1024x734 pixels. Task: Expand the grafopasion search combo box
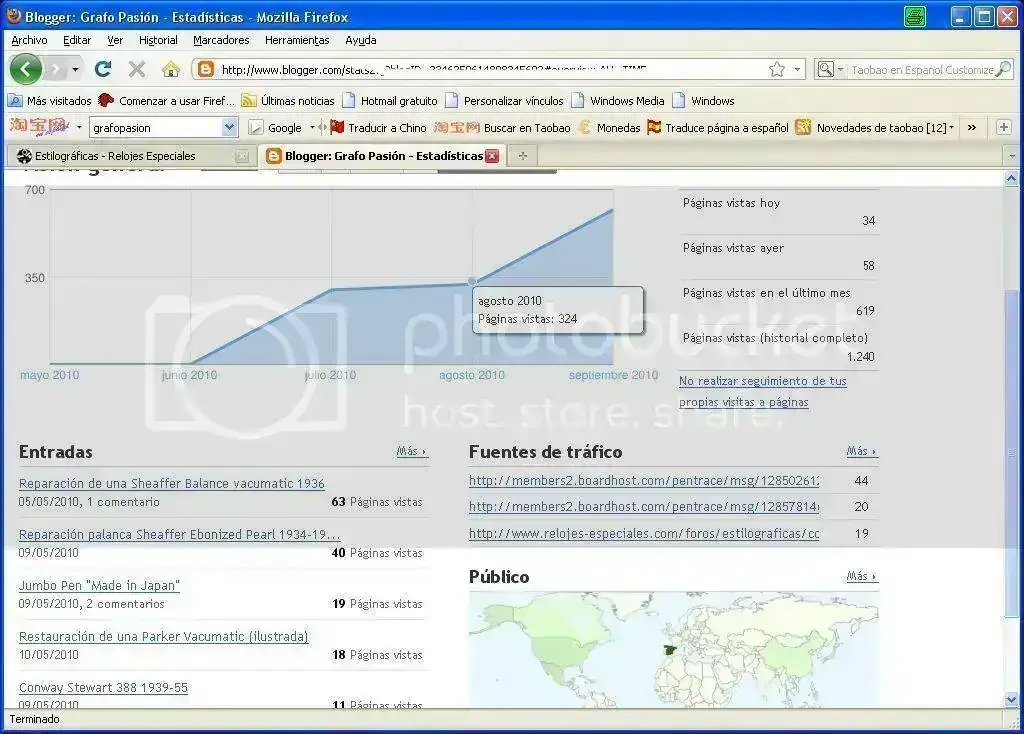pos(229,127)
